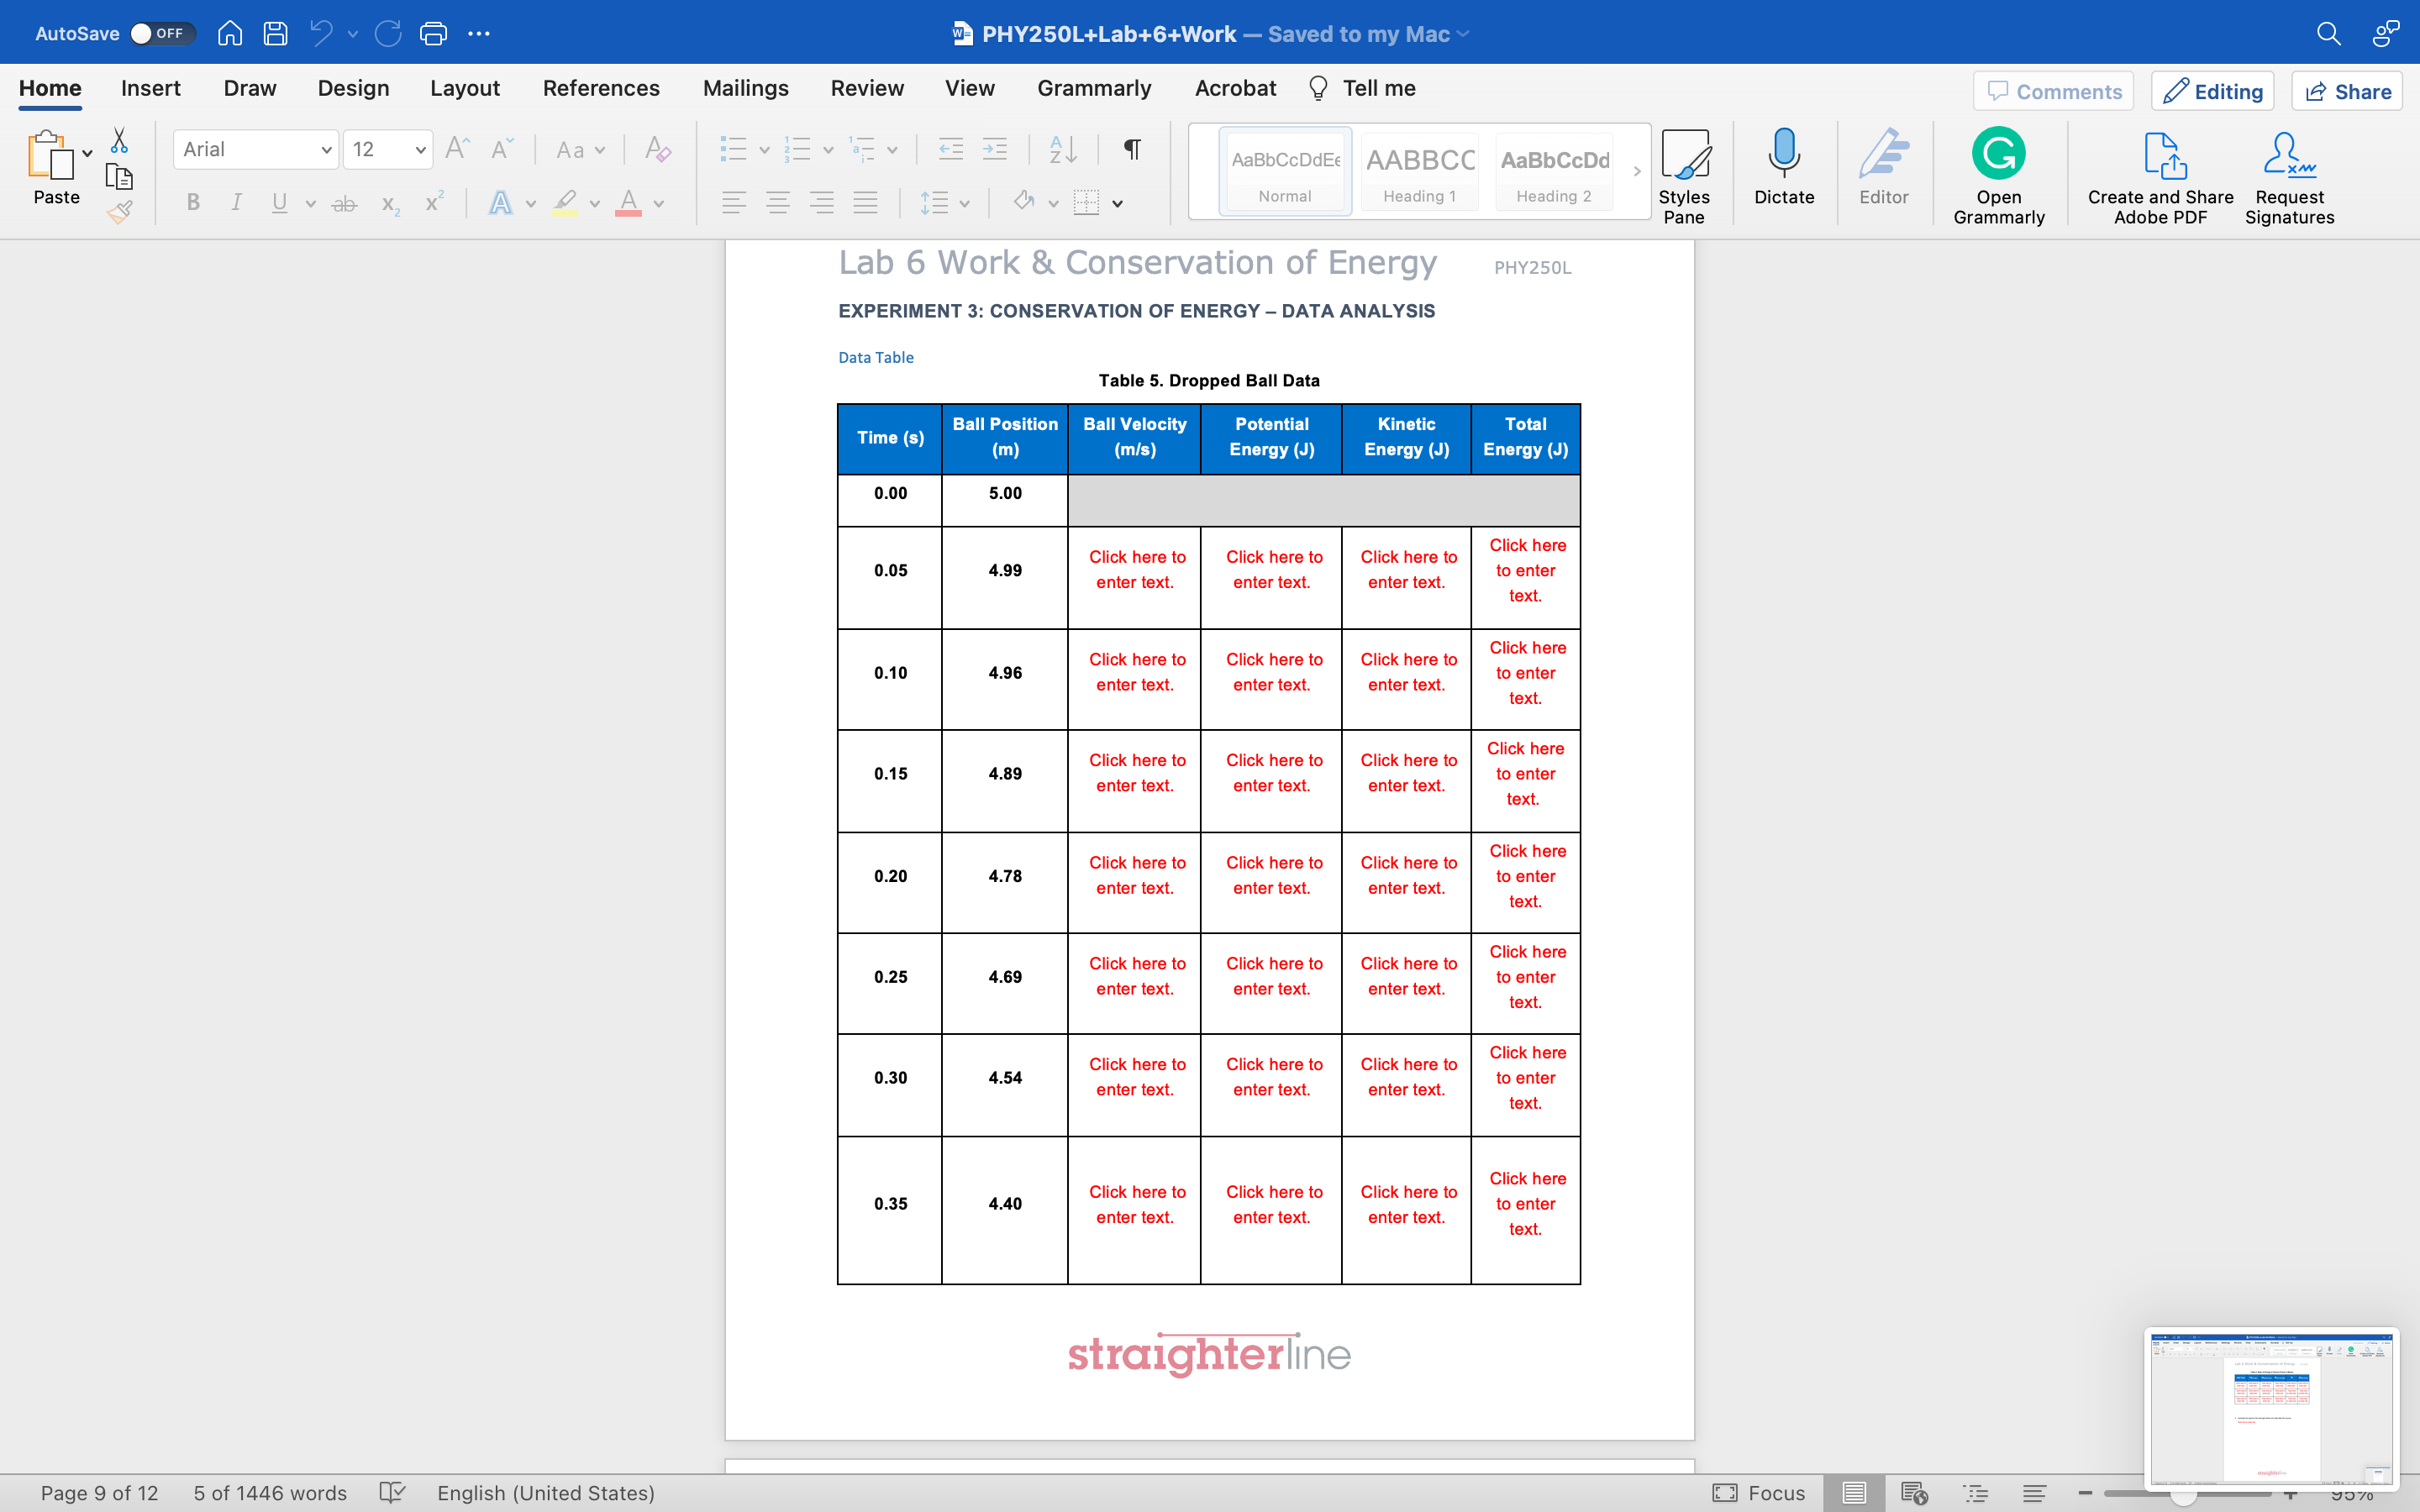
Task: Open the font size dropdown
Action: pos(419,149)
